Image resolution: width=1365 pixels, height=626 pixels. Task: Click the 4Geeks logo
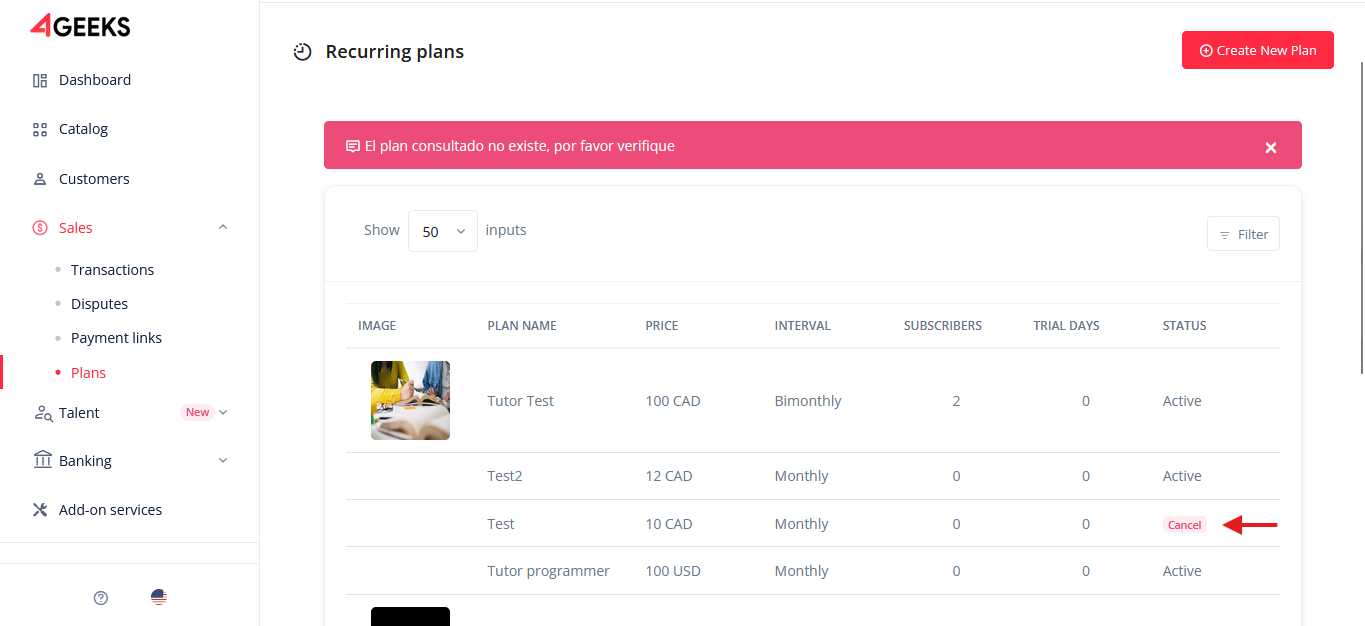[x=80, y=26]
